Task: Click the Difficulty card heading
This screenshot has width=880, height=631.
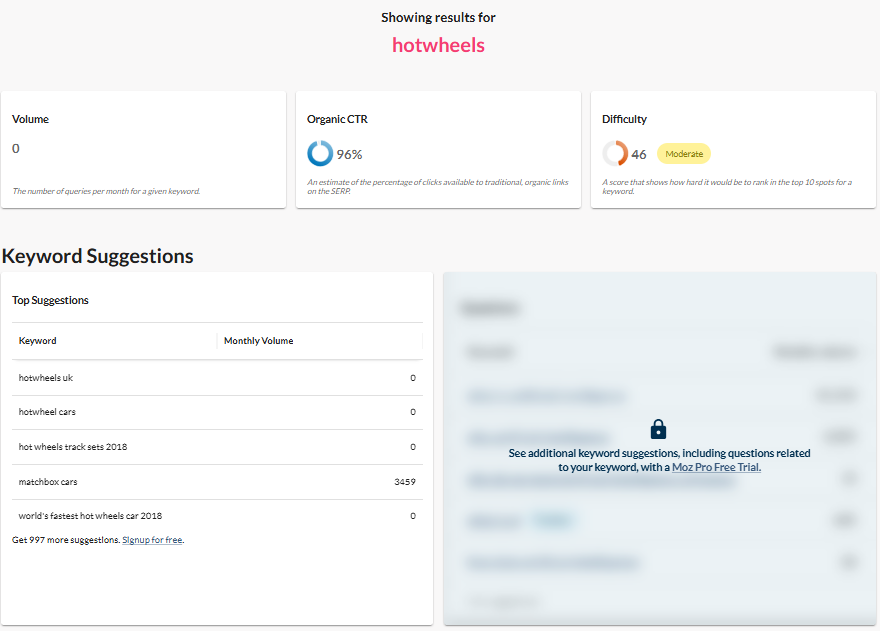Action: pos(624,119)
